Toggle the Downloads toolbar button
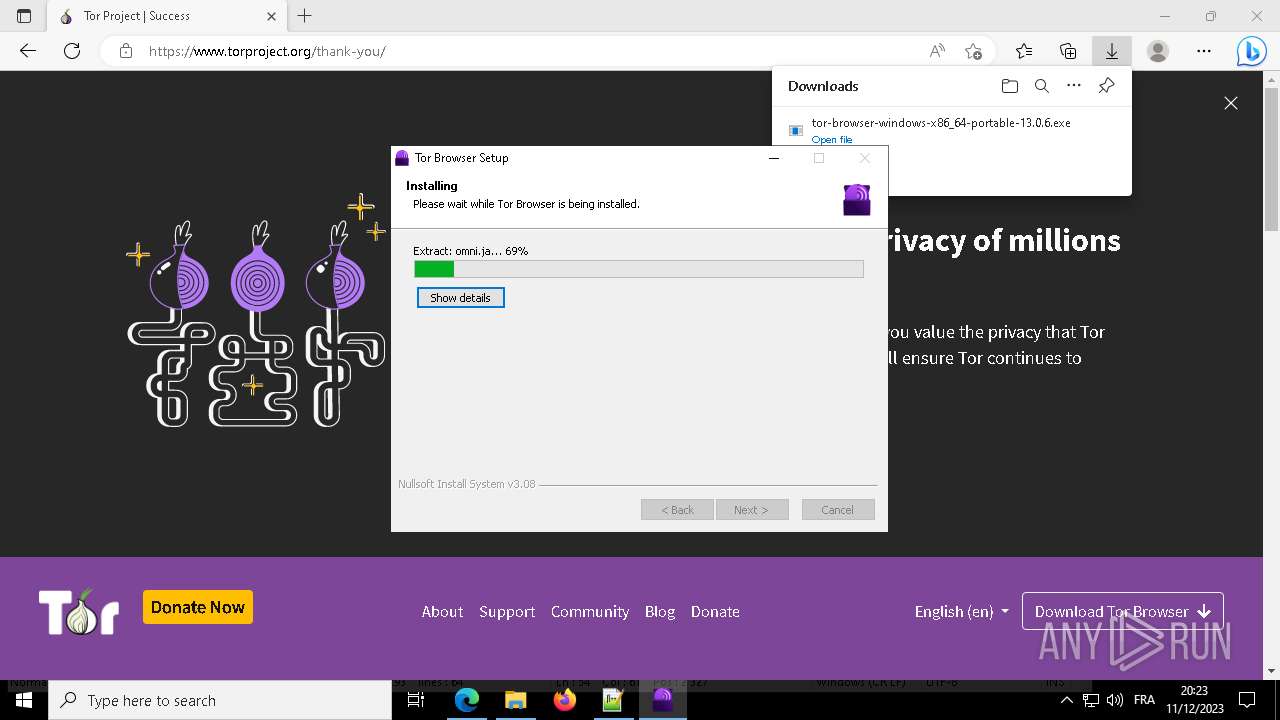The height and width of the screenshot is (720, 1280). (1111, 51)
